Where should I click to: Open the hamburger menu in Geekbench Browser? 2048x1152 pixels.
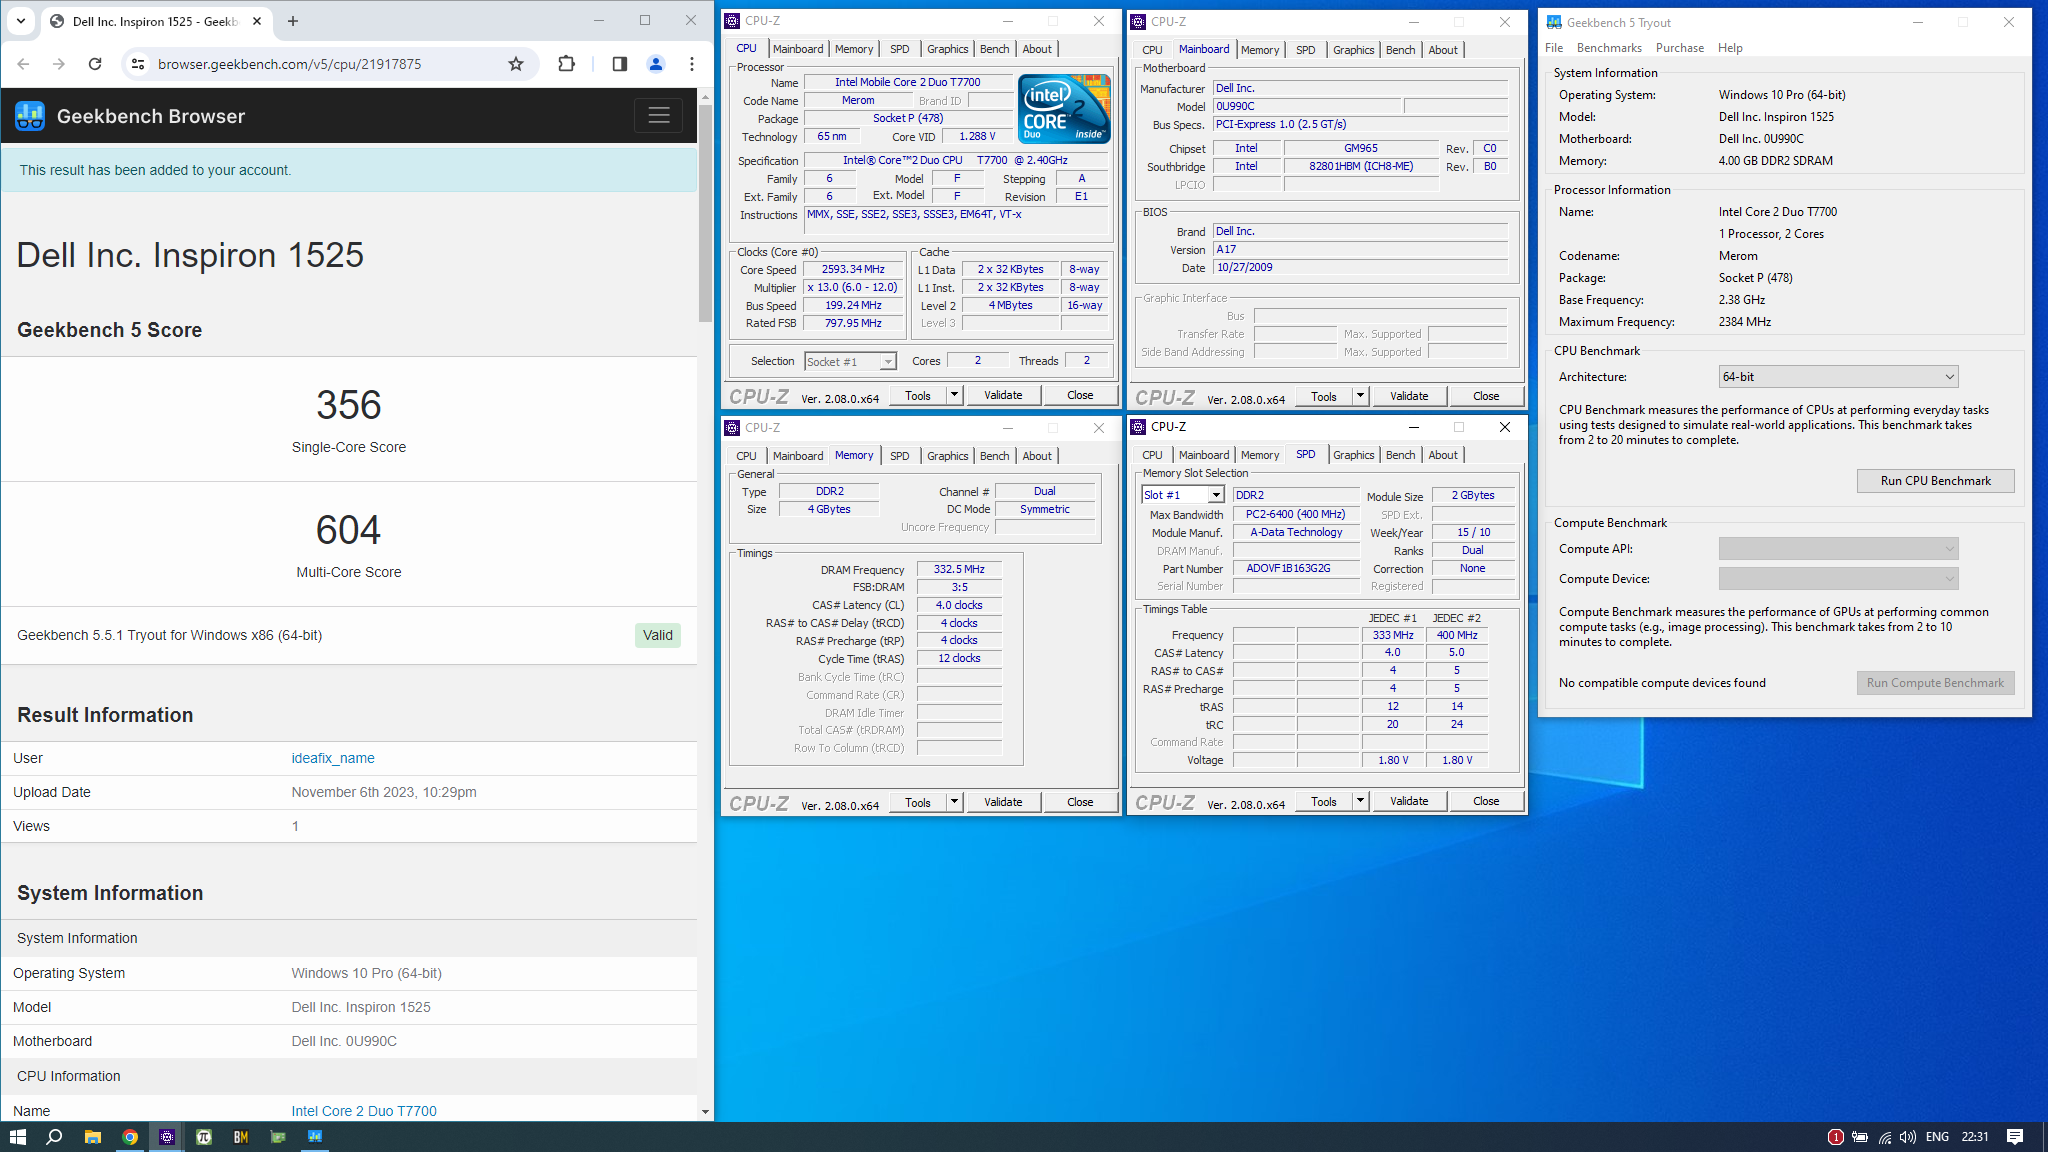click(658, 116)
